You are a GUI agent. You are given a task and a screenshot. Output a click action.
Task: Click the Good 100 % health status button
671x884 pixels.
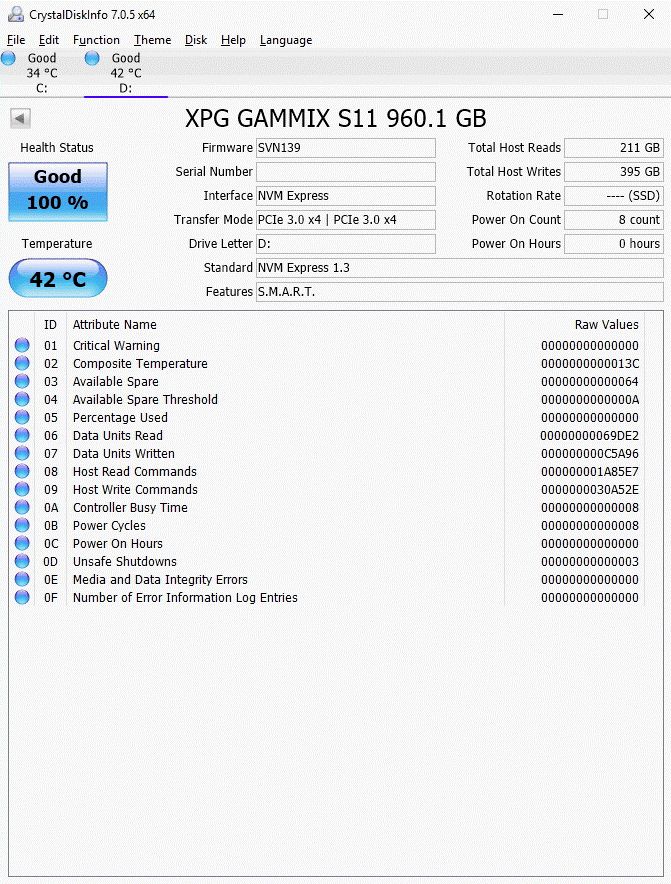click(58, 192)
